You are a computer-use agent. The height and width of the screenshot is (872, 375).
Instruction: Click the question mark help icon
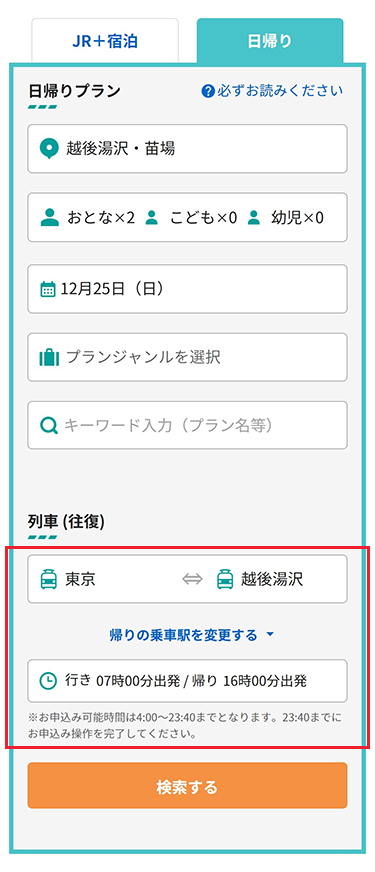pyautogui.click(x=208, y=91)
